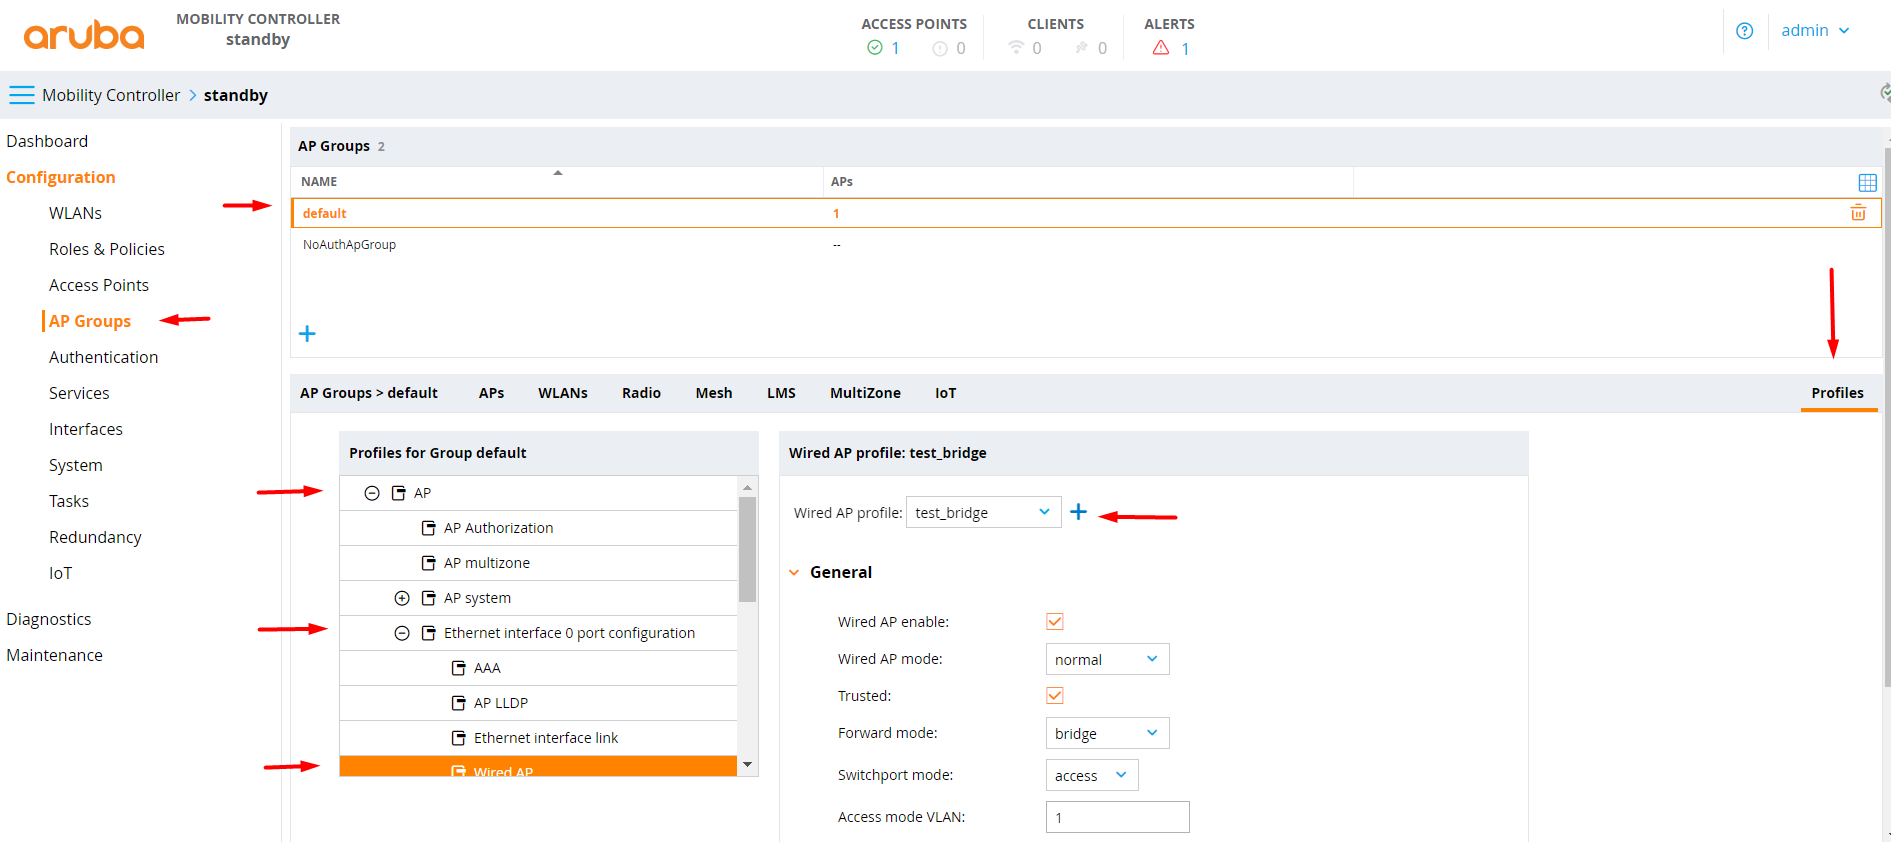The image size is (1891, 842).
Task: Switch to the APs tab
Action: (x=491, y=393)
